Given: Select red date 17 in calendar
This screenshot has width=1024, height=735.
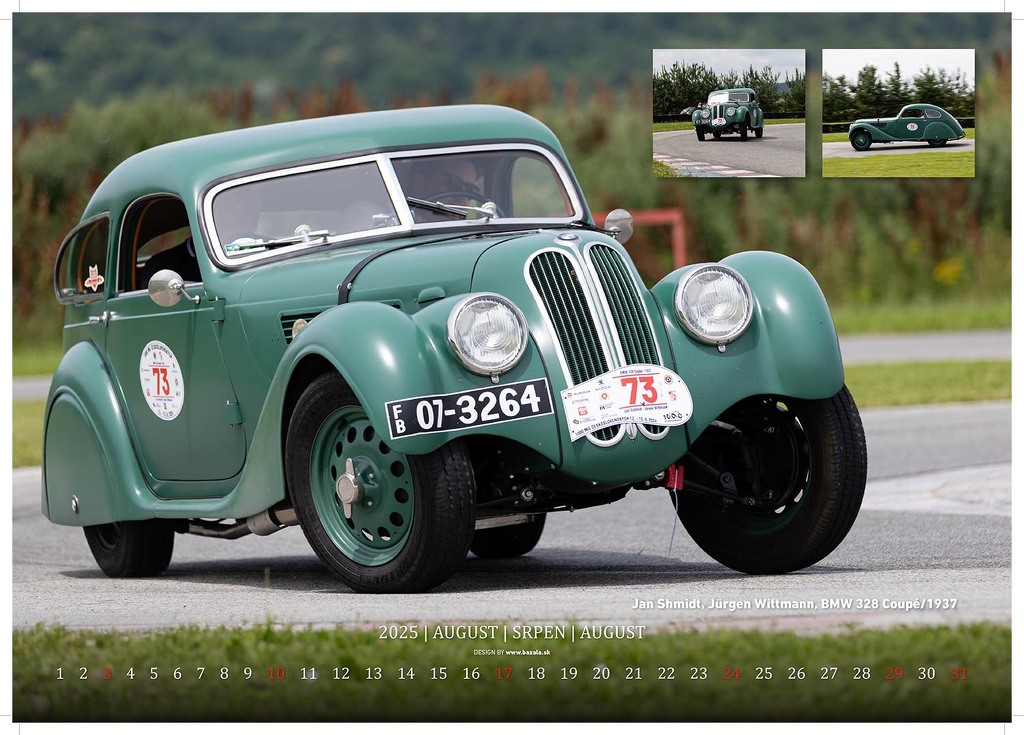Looking at the screenshot, I should (504, 673).
